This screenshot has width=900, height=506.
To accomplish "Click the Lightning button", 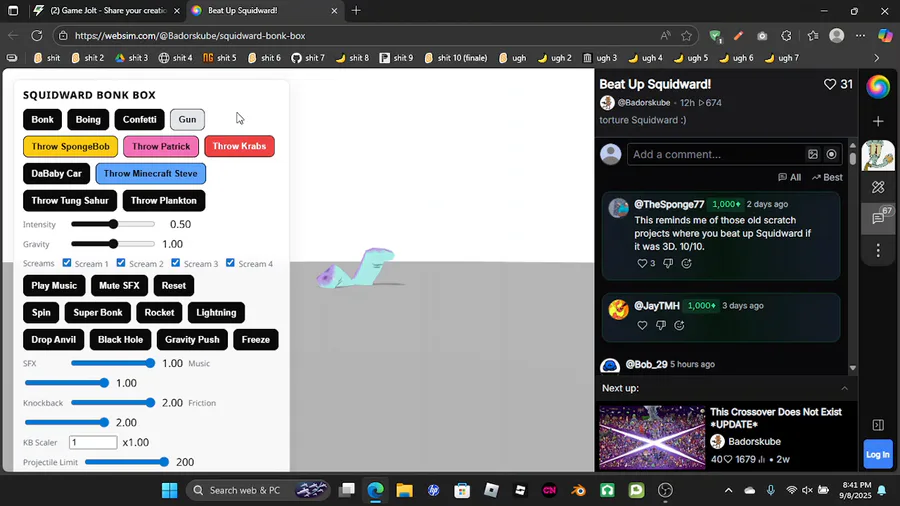I will (x=216, y=313).
